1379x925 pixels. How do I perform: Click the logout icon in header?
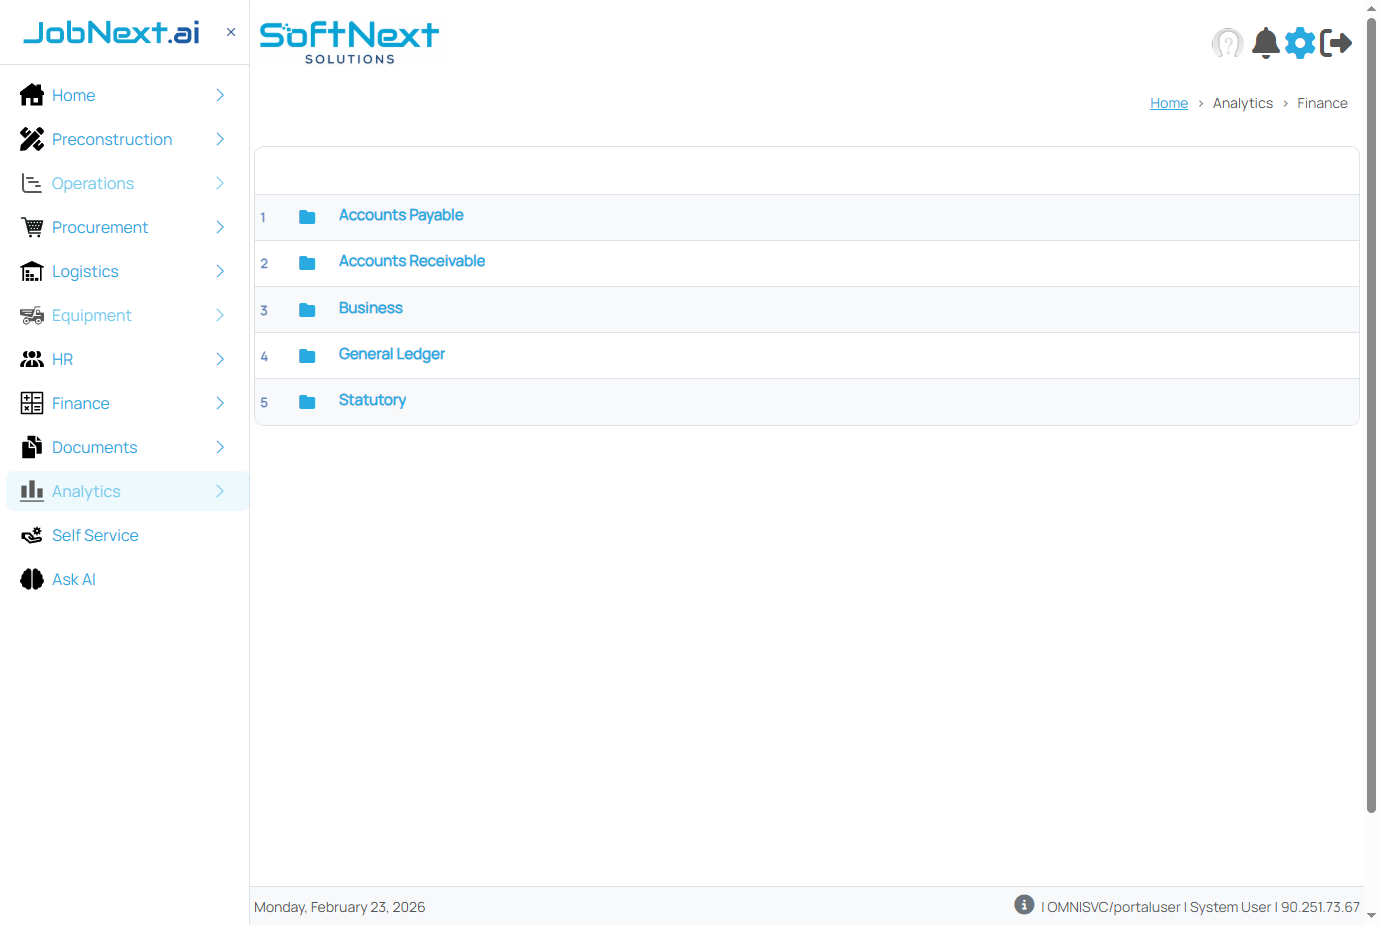tap(1336, 43)
